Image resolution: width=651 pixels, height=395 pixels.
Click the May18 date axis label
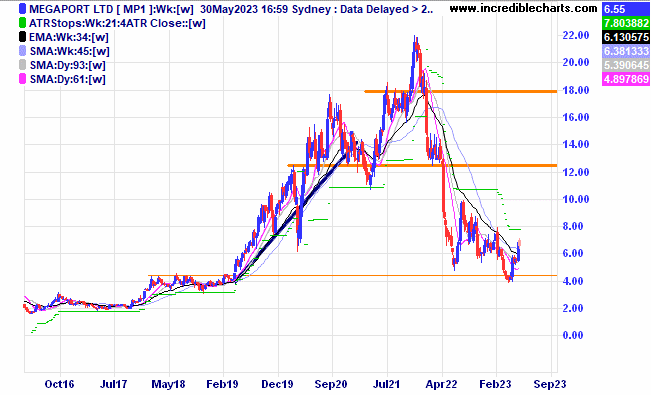(x=168, y=384)
